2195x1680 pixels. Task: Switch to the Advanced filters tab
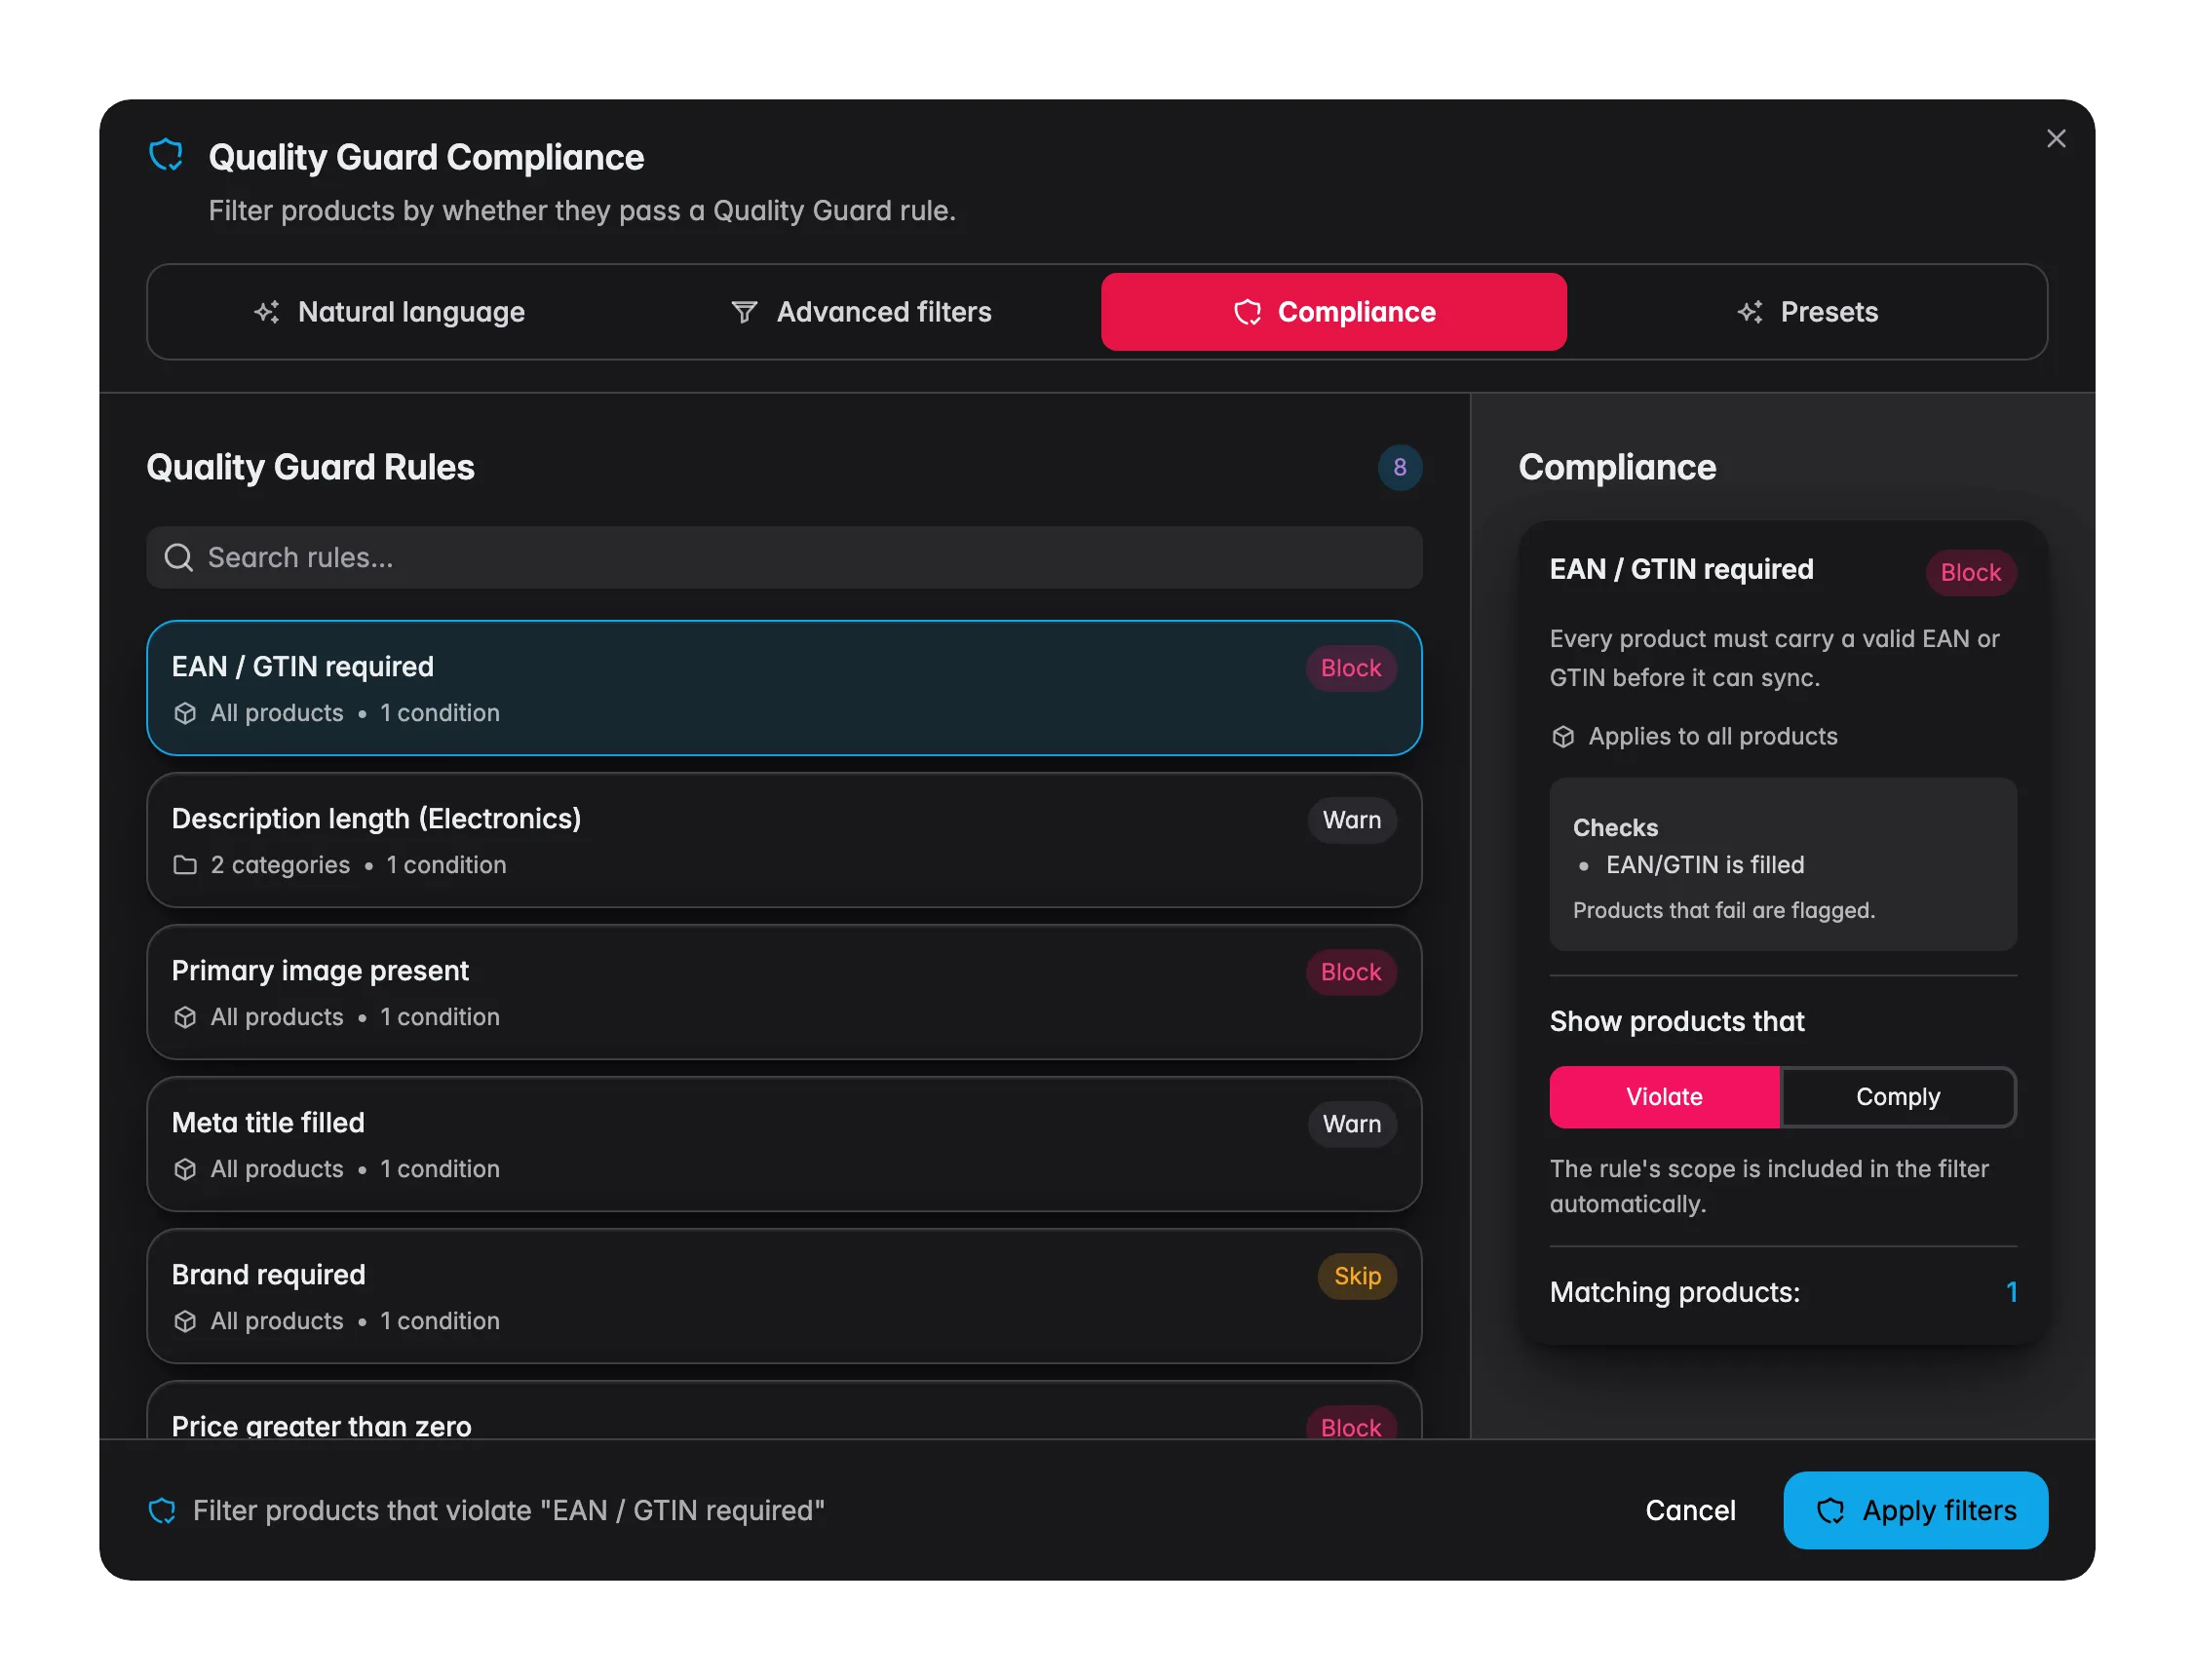pyautogui.click(x=862, y=312)
